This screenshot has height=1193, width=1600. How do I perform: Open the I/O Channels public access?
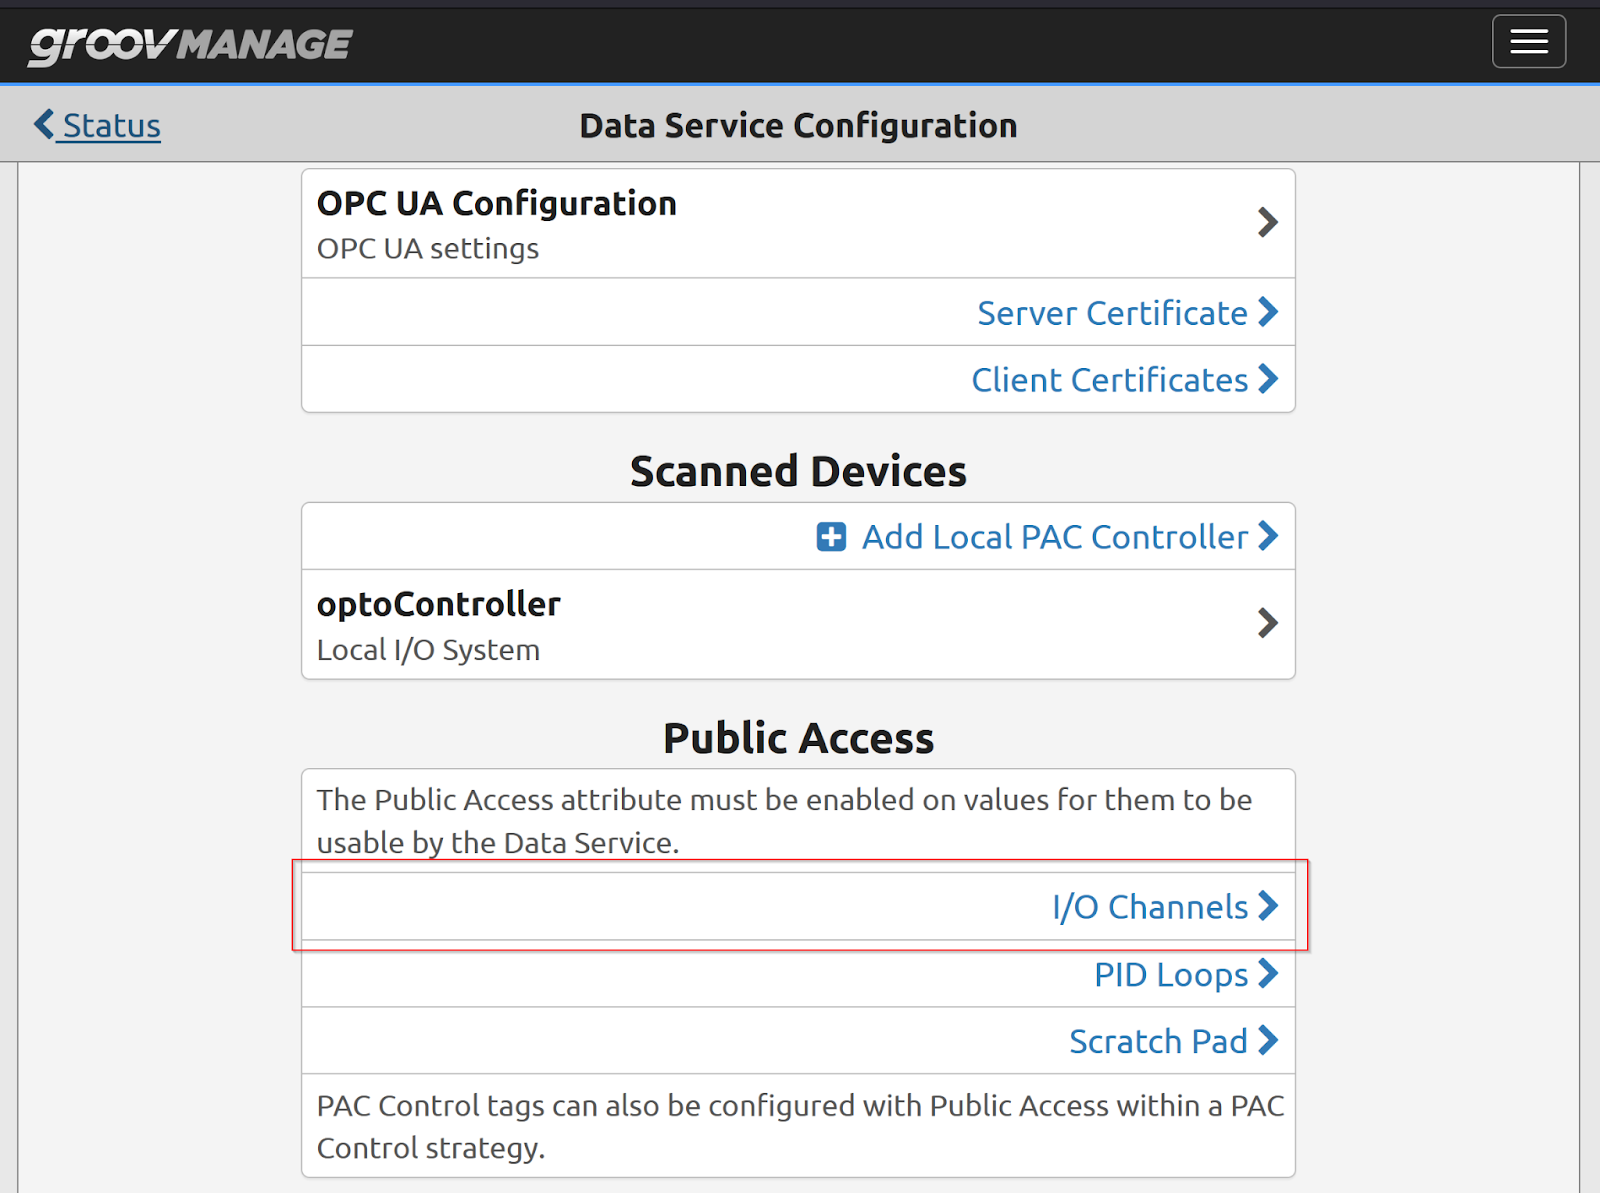point(1150,907)
